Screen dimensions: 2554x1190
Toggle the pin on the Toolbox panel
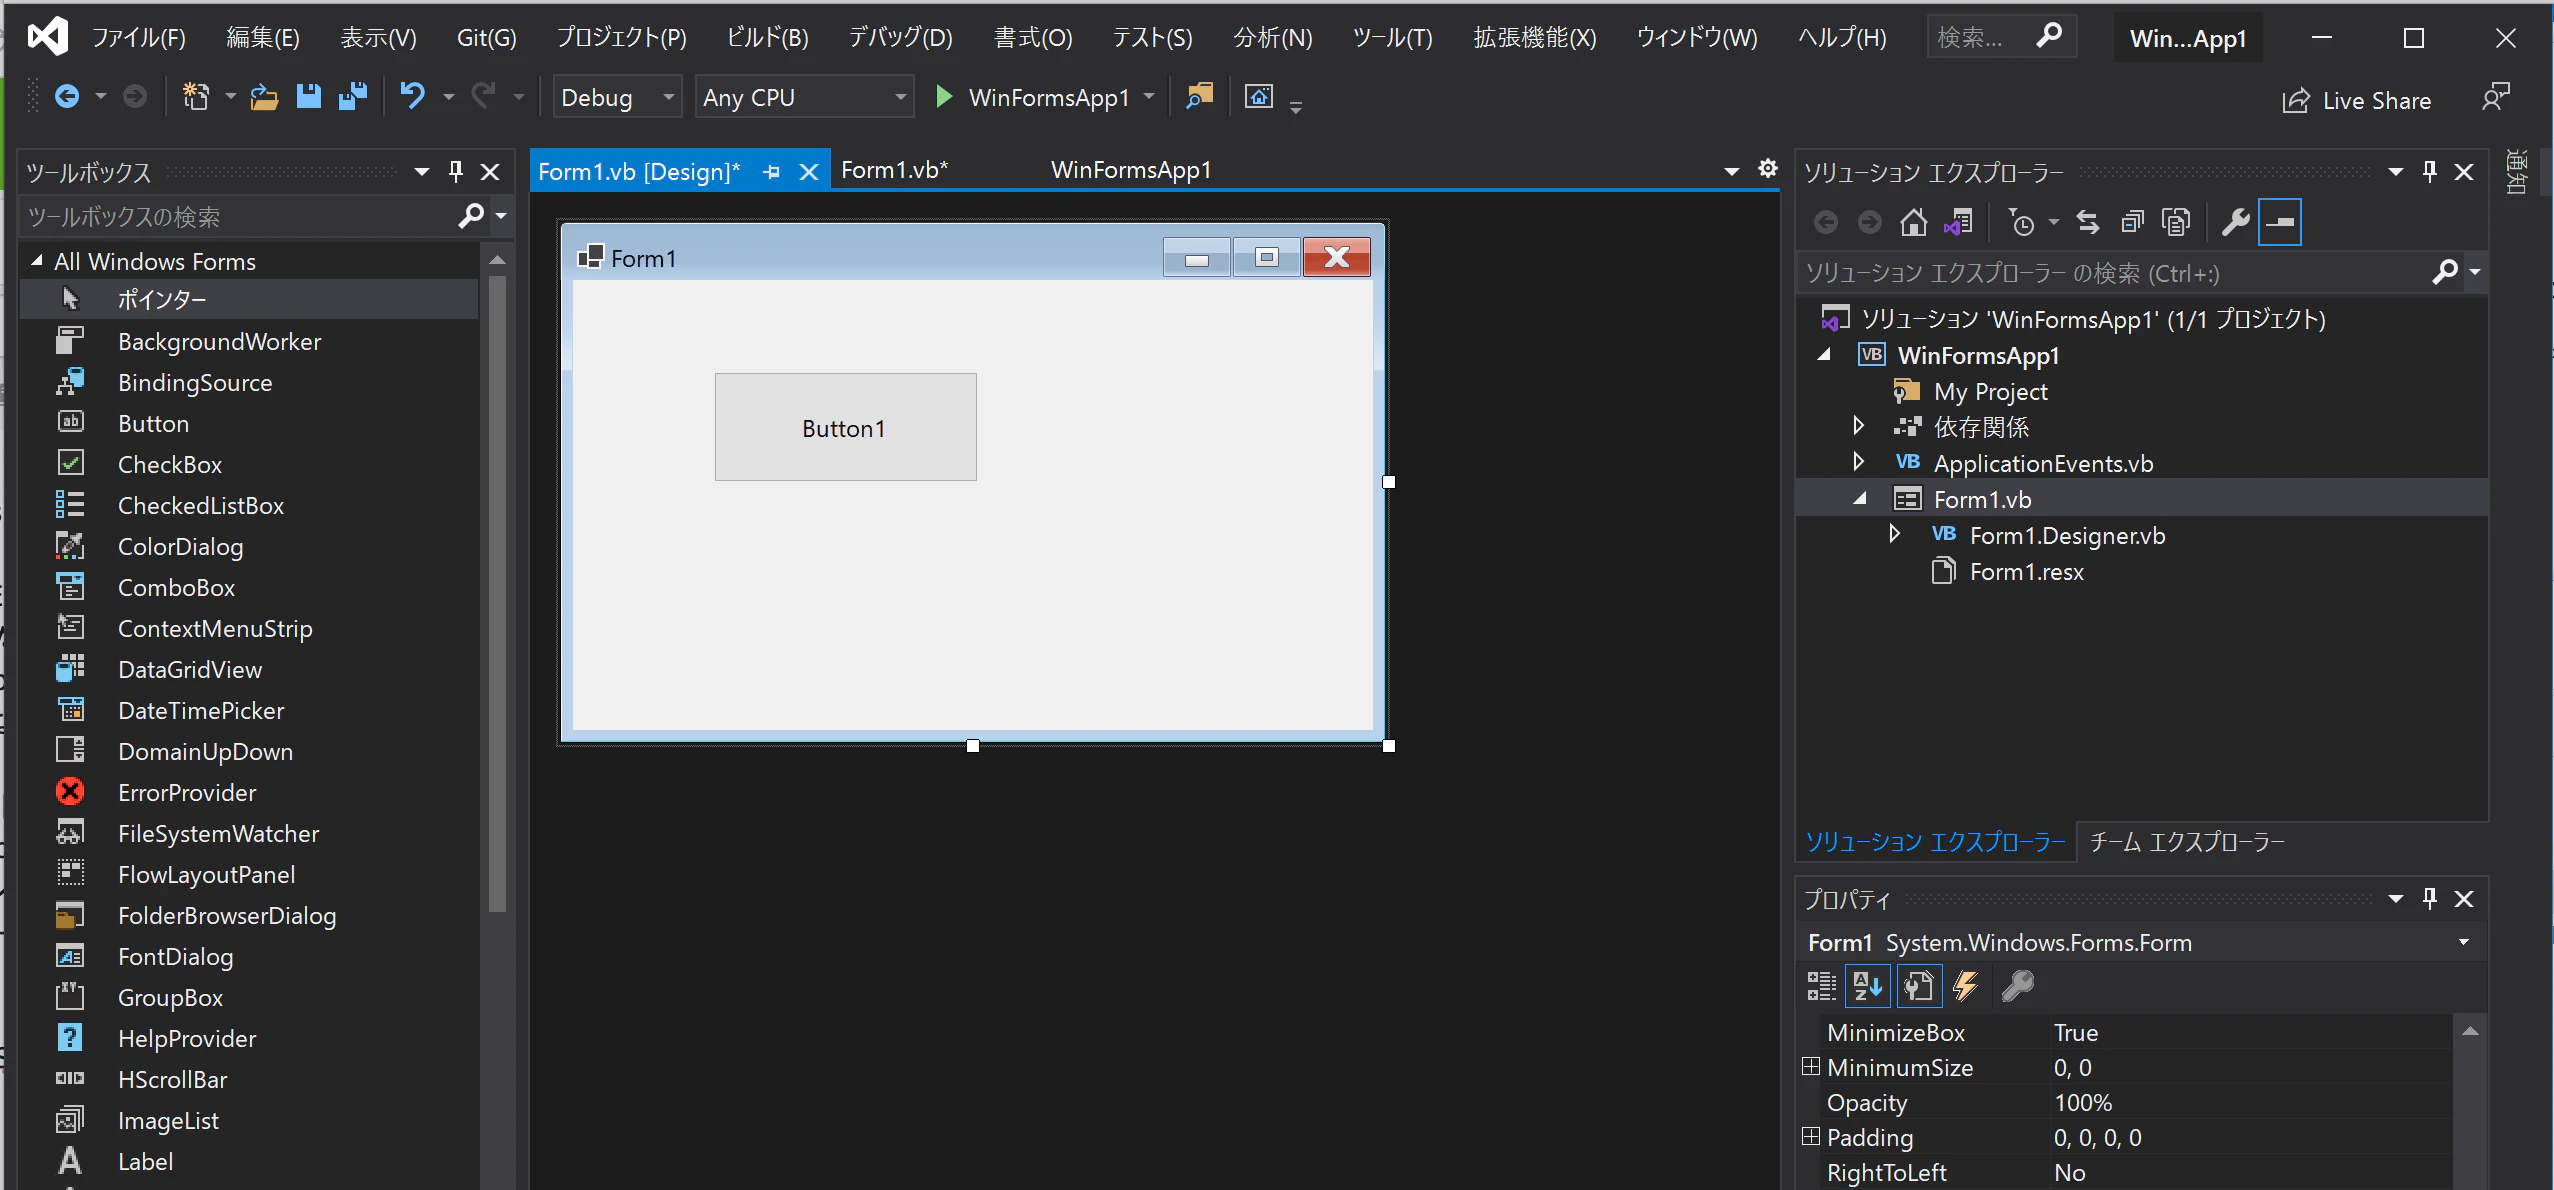tap(456, 172)
